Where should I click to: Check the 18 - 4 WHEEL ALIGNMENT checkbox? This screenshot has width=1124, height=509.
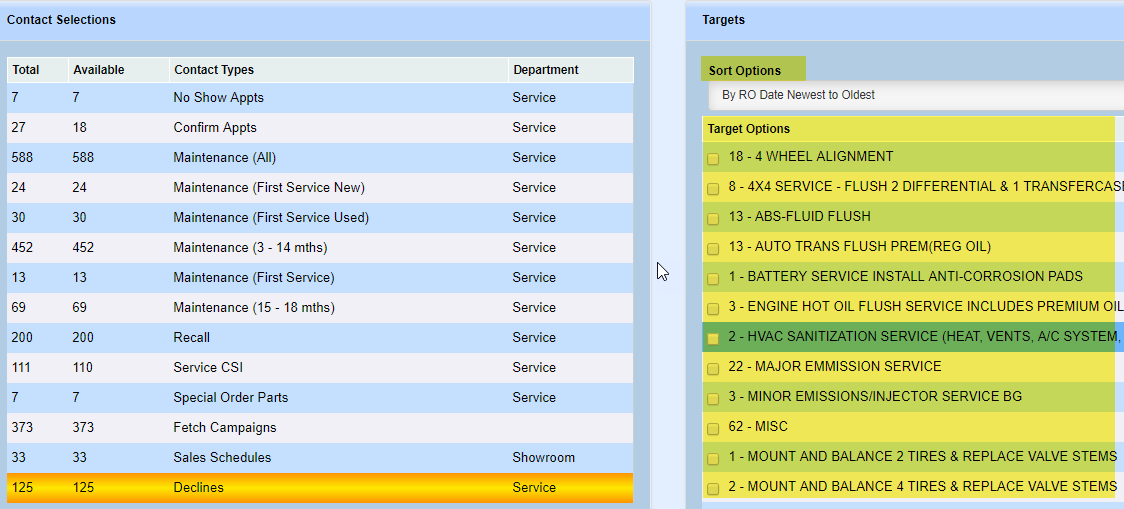713,158
